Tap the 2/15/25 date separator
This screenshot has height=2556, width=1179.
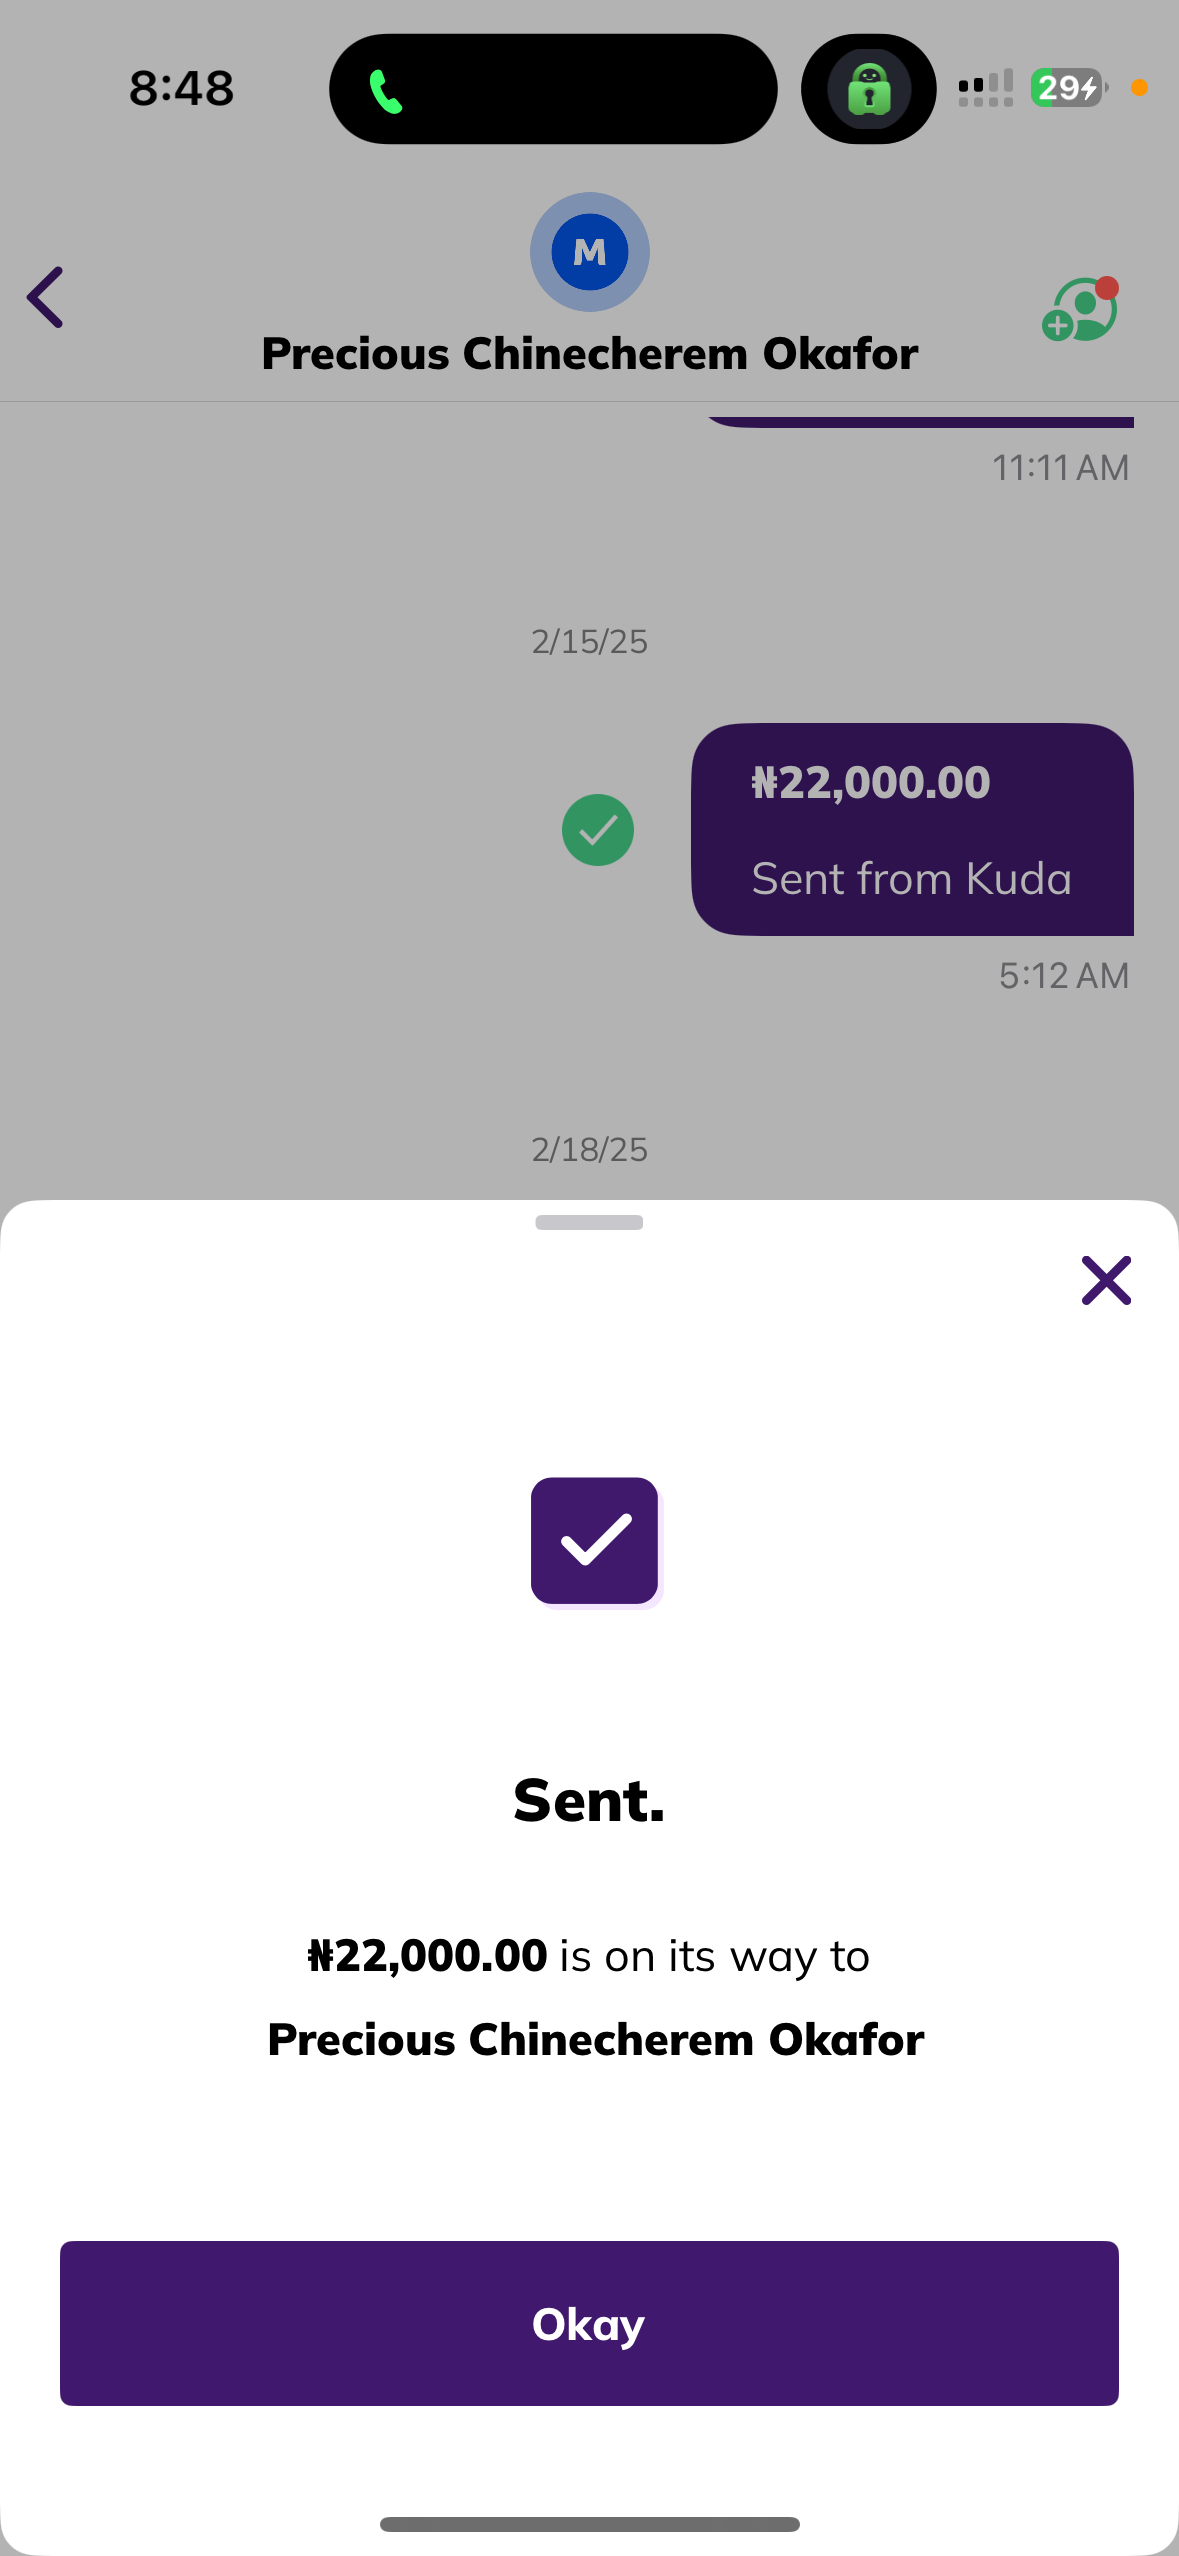(589, 642)
